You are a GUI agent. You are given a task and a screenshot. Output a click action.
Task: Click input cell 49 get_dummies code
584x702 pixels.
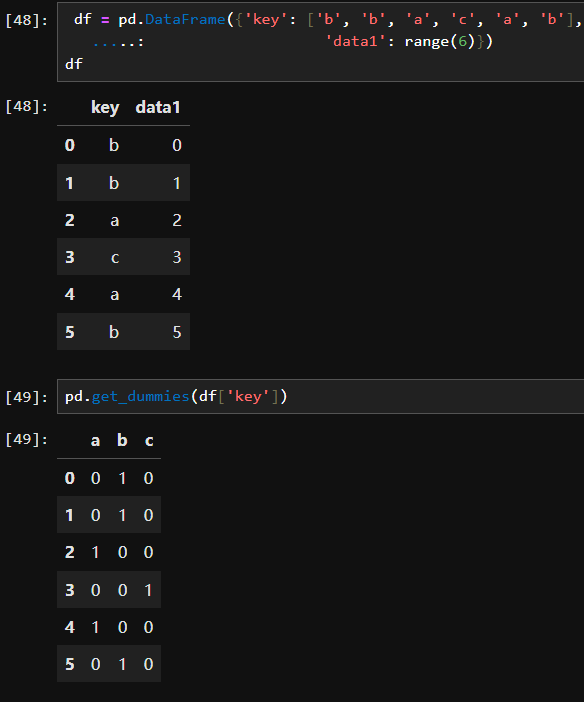point(321,397)
